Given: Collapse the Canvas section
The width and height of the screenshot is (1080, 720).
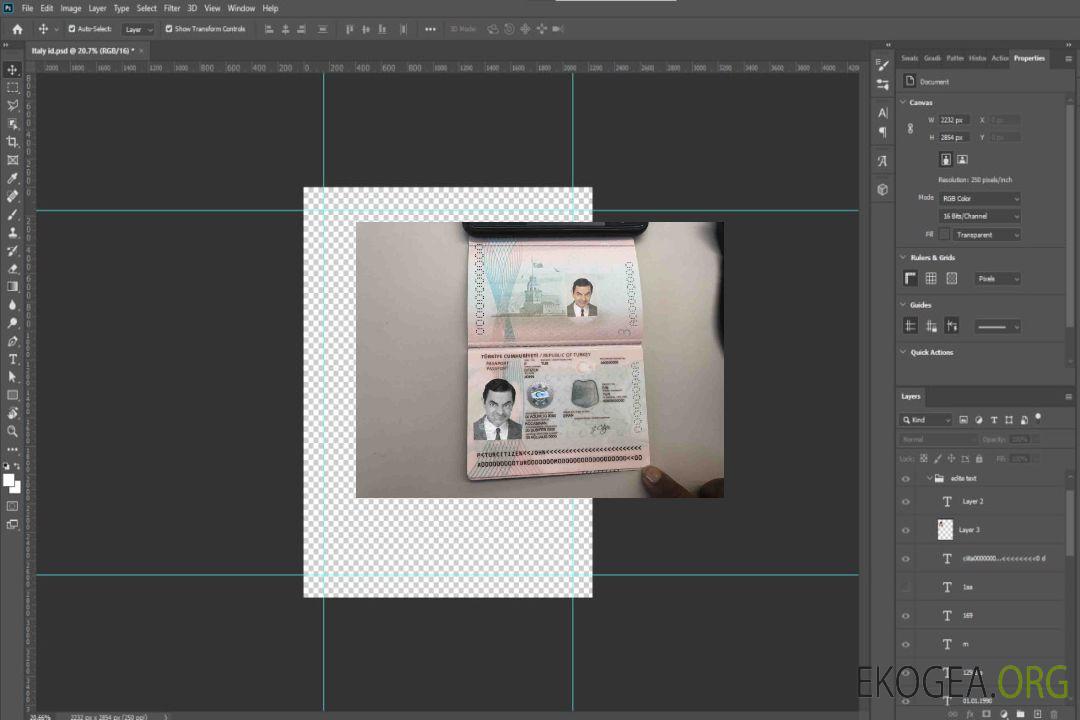Looking at the screenshot, I should click(x=903, y=102).
